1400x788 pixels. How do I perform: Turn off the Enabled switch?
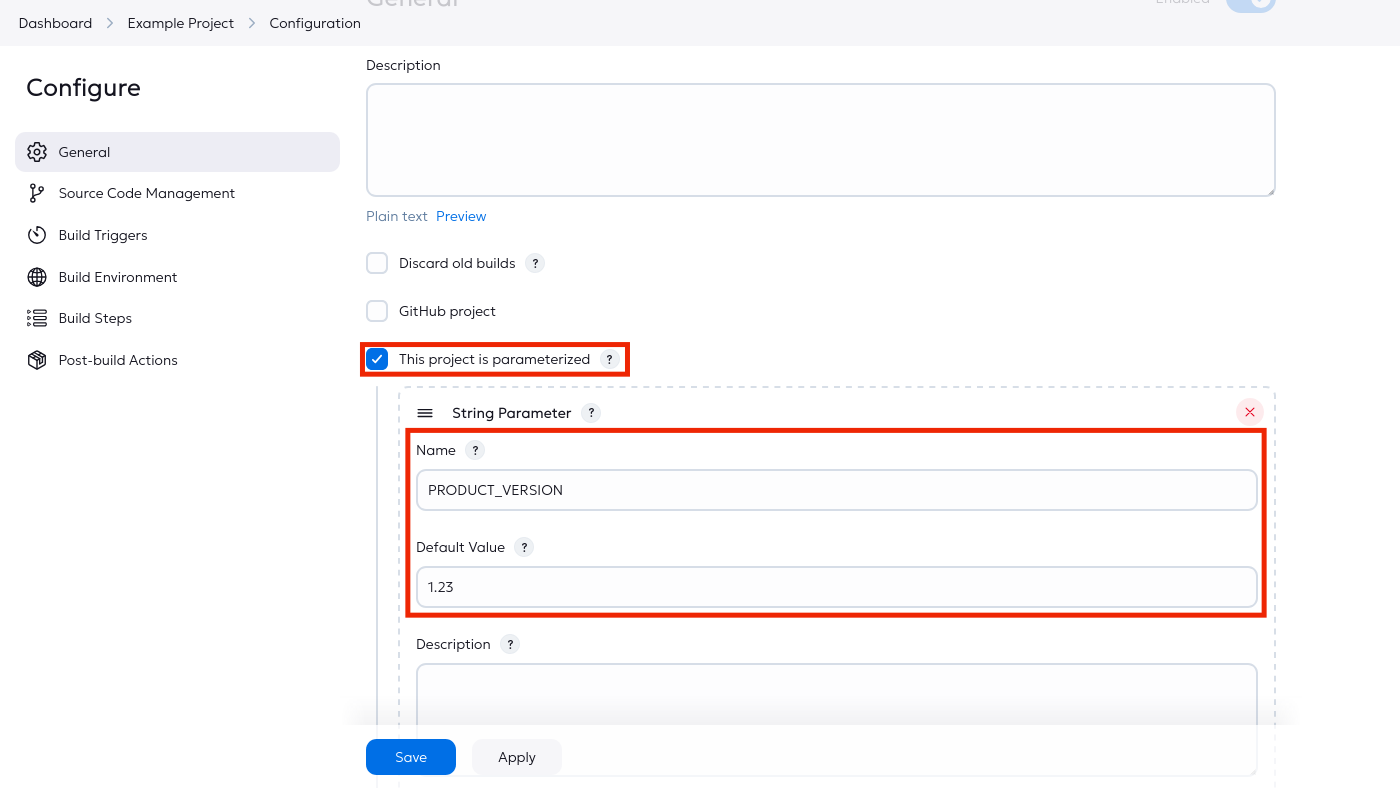click(x=1250, y=5)
